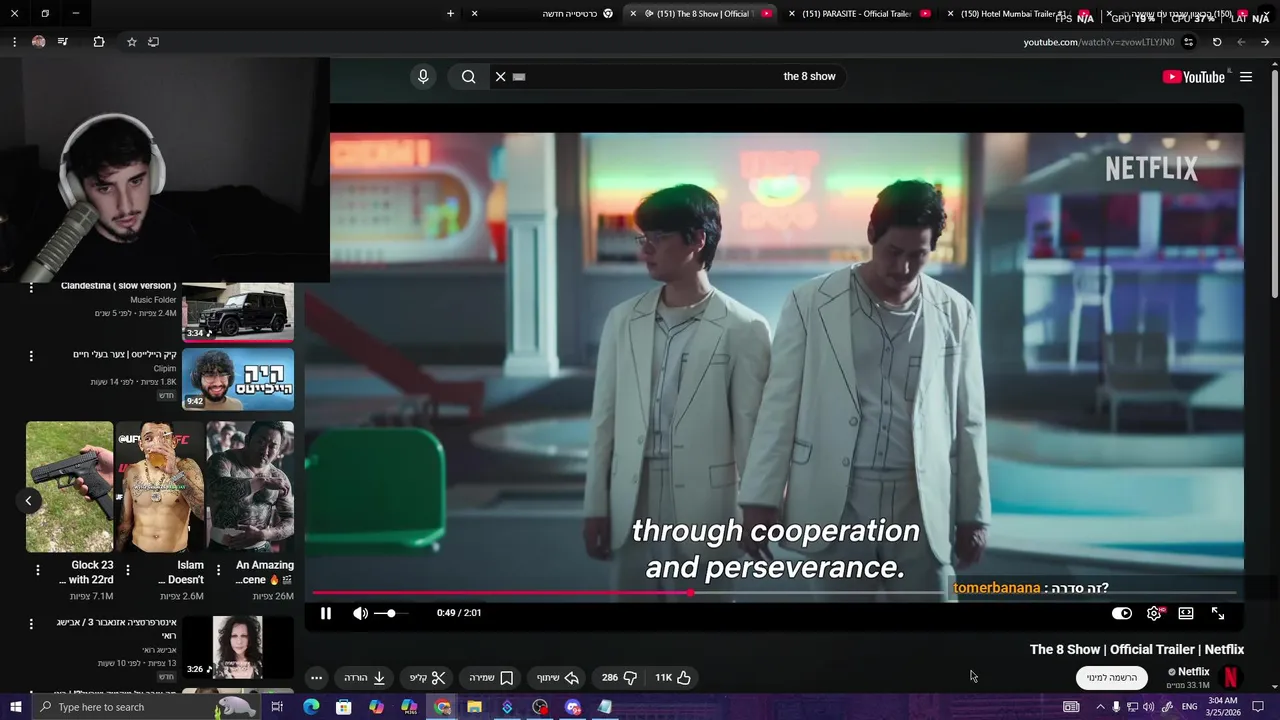Open File Explorer from taskbar
Viewport: 1280px width, 720px height.
[x=474, y=707]
